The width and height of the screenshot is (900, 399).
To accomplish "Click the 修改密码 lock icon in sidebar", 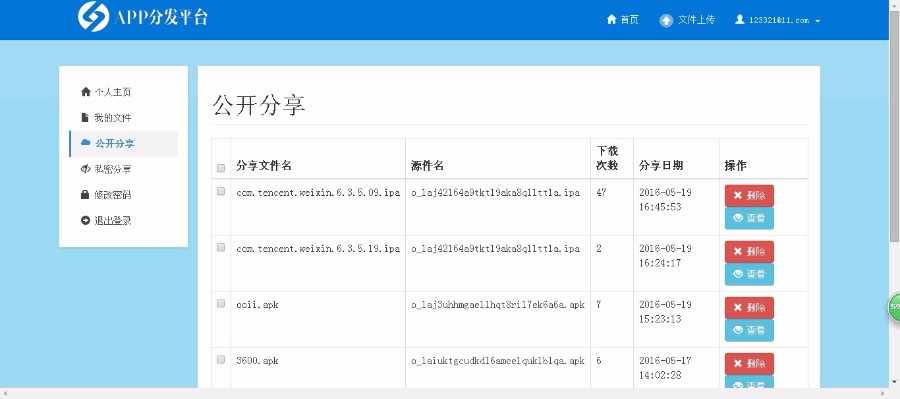I will [86, 195].
